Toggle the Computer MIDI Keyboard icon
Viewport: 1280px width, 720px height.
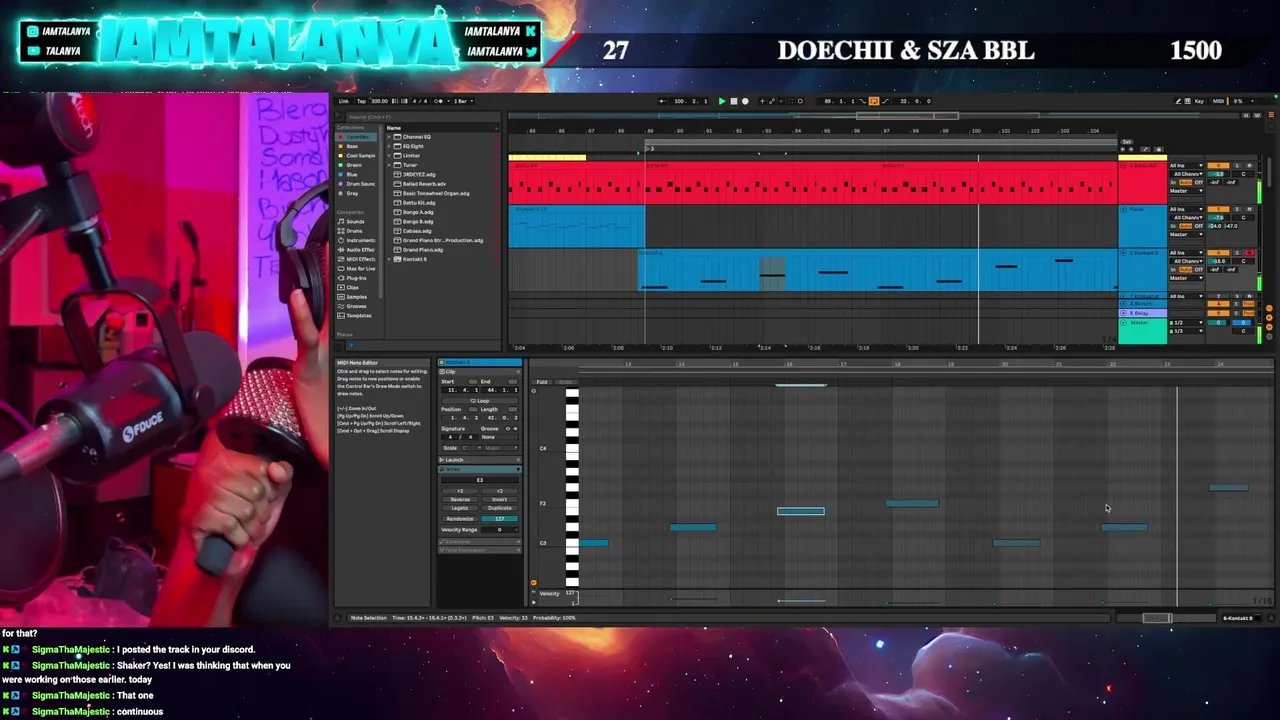point(1188,101)
